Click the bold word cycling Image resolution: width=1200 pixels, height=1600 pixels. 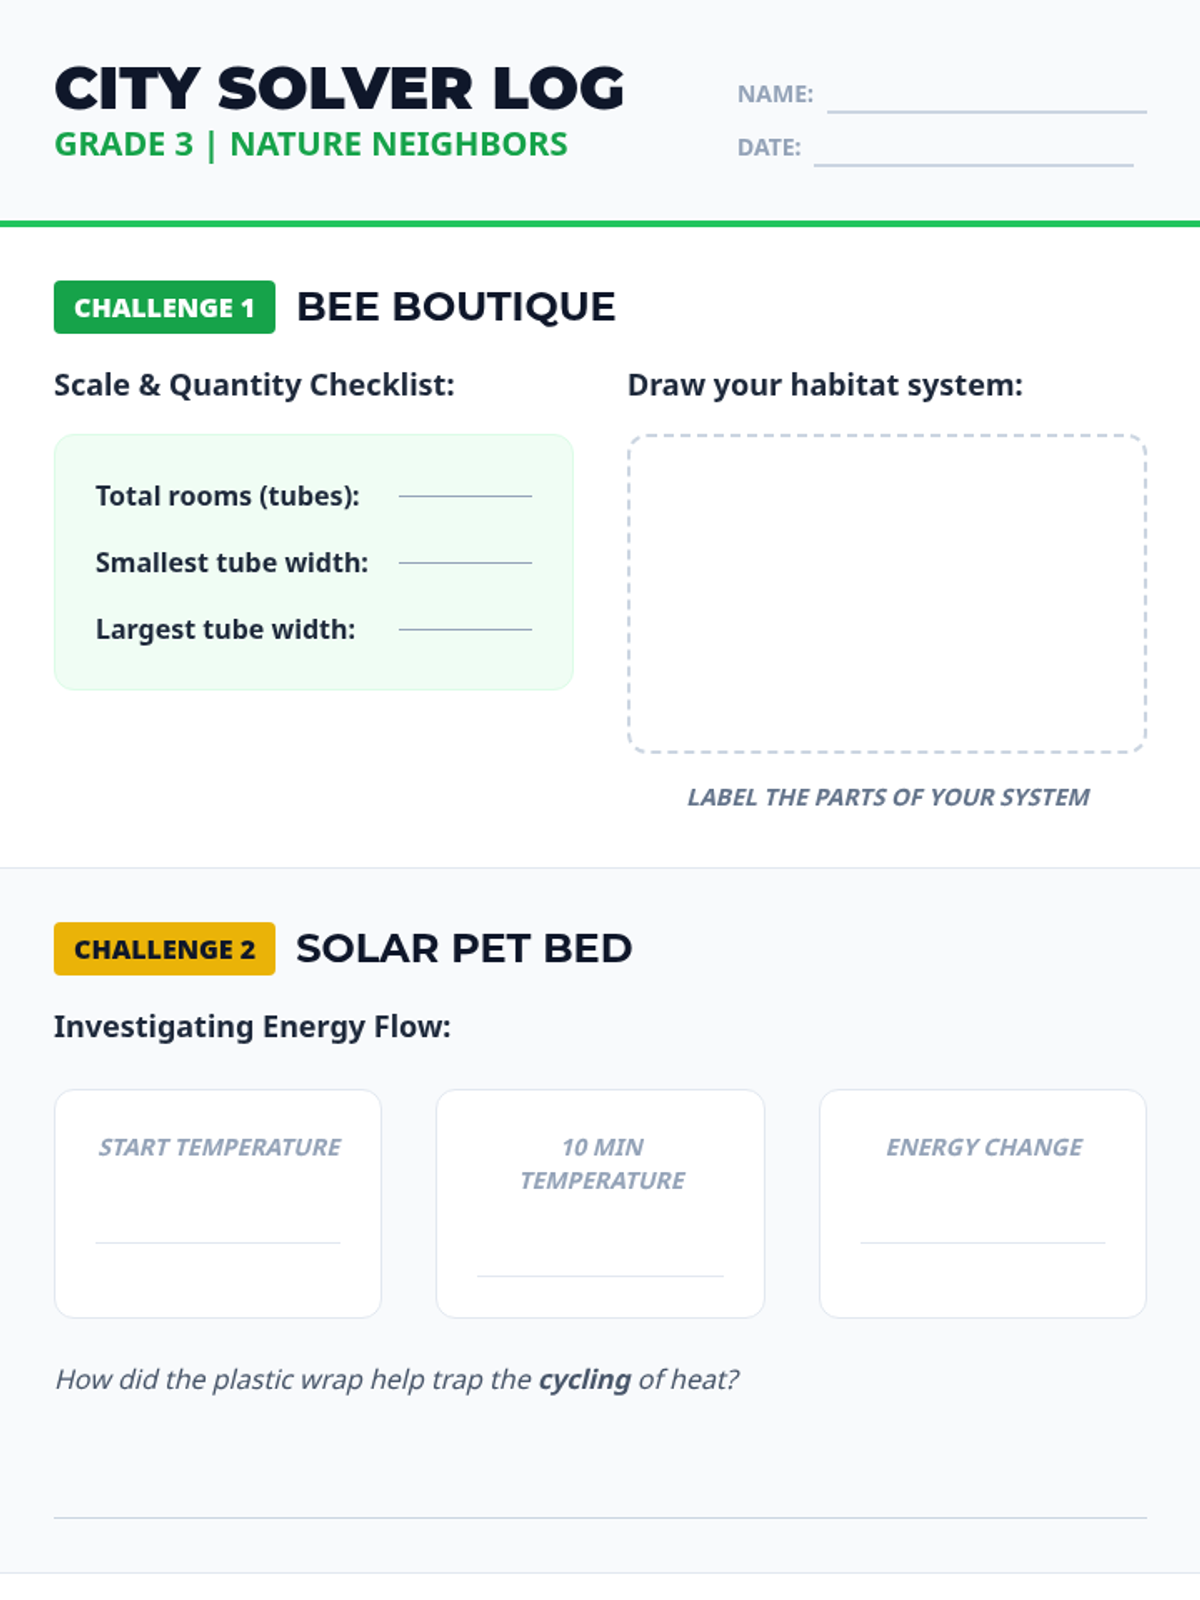click(x=585, y=1380)
